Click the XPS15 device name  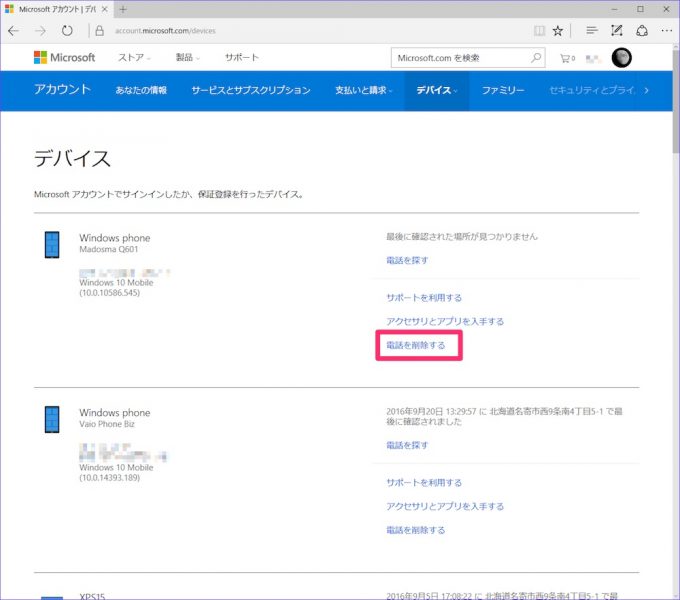coord(92,596)
